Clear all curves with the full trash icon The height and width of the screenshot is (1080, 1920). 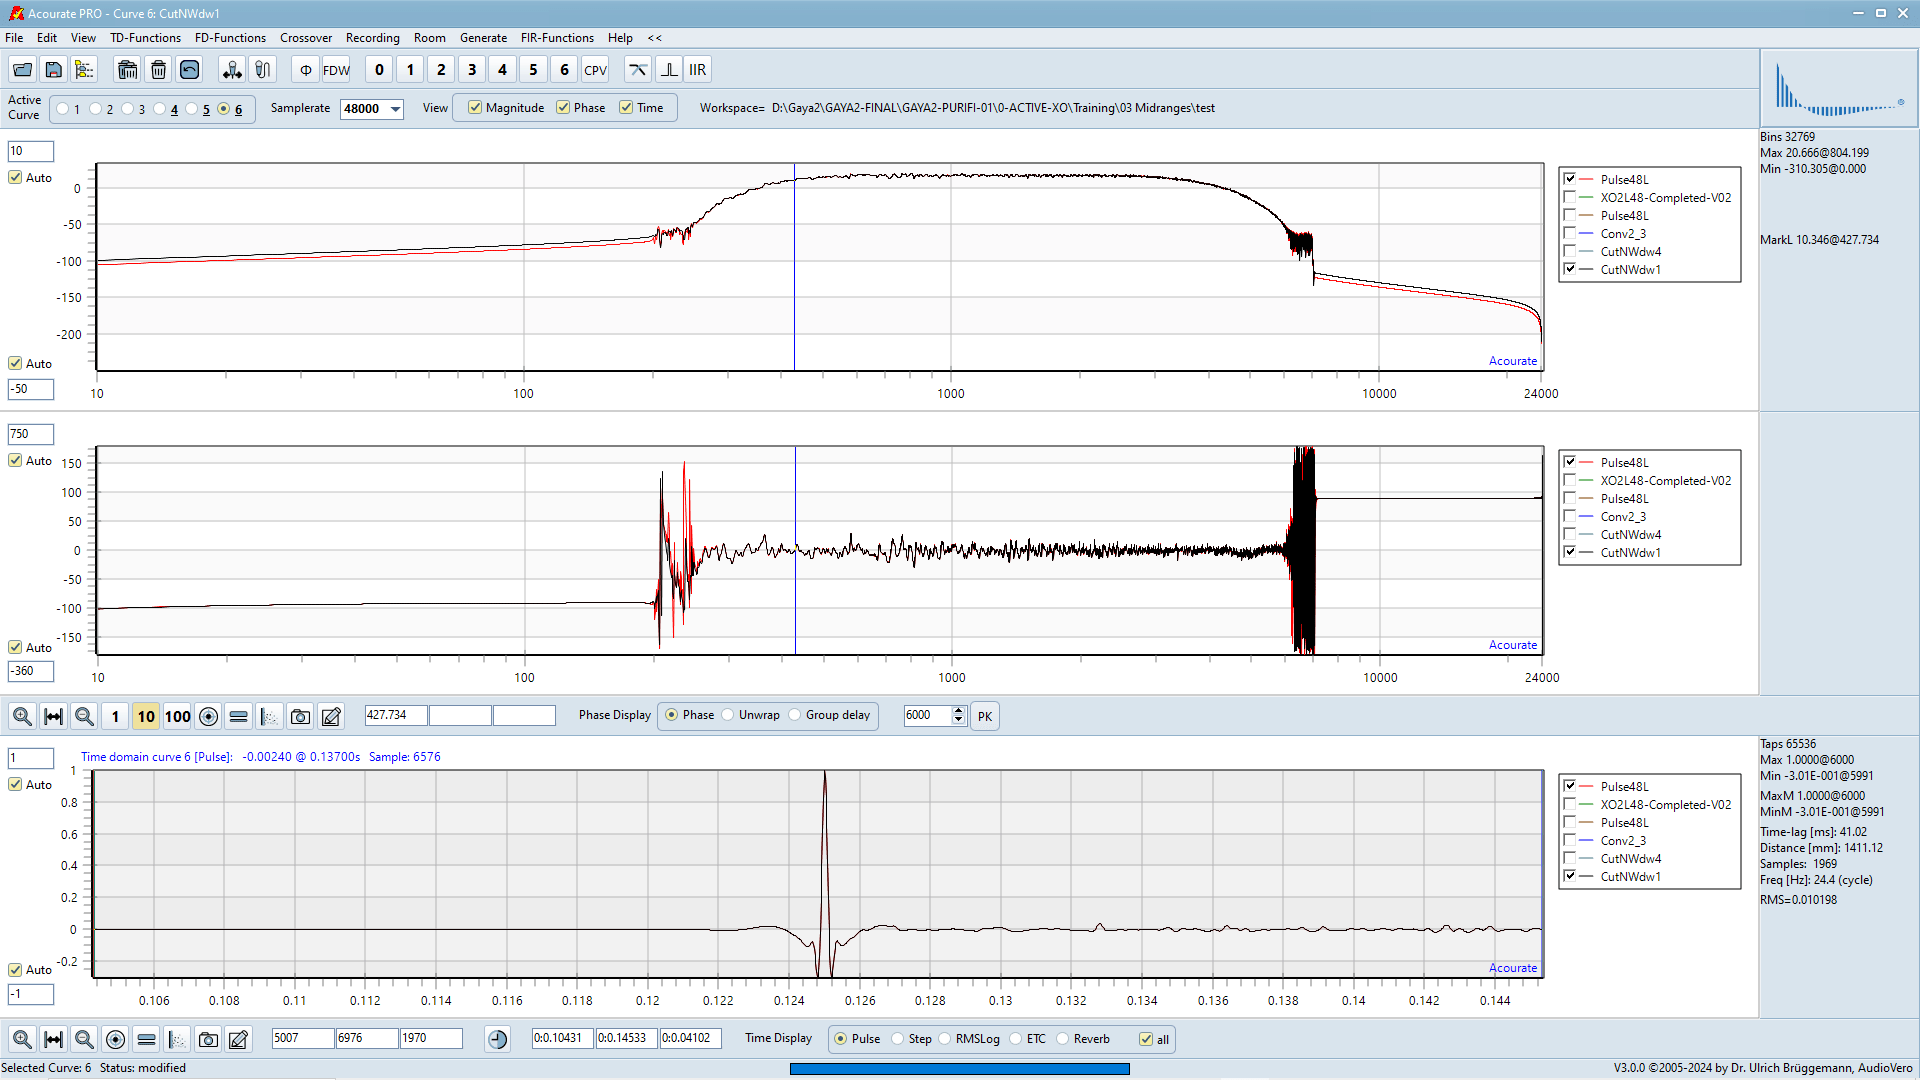tap(127, 70)
